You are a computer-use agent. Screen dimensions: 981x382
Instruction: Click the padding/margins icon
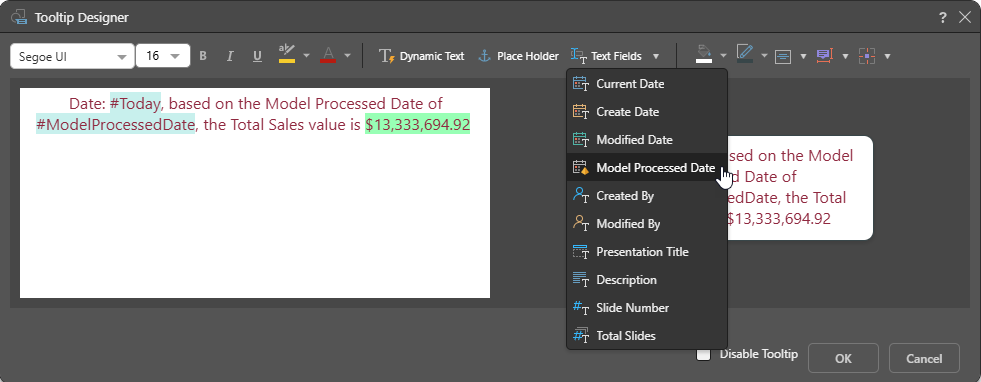click(x=867, y=56)
